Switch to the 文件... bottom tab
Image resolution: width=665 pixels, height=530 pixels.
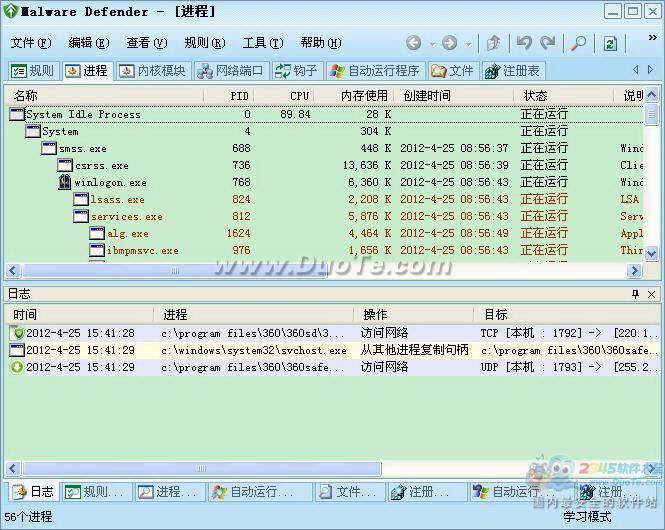[349, 492]
